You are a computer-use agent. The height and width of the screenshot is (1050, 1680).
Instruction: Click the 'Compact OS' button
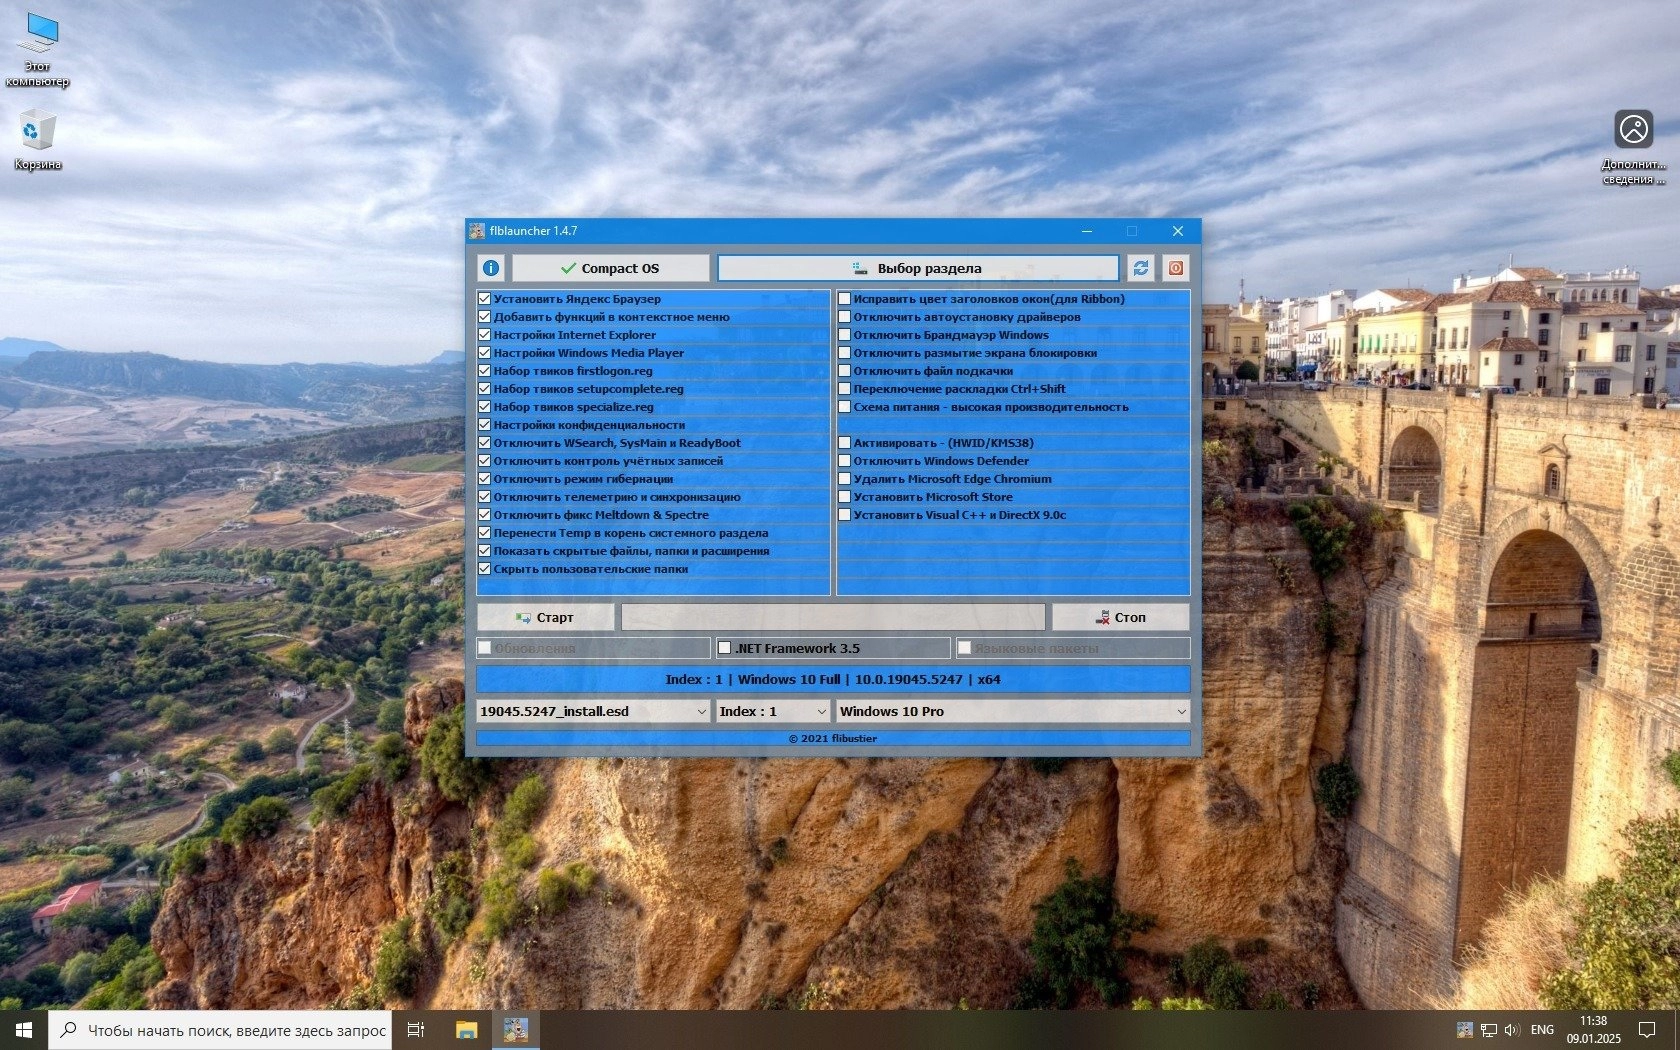pos(610,268)
